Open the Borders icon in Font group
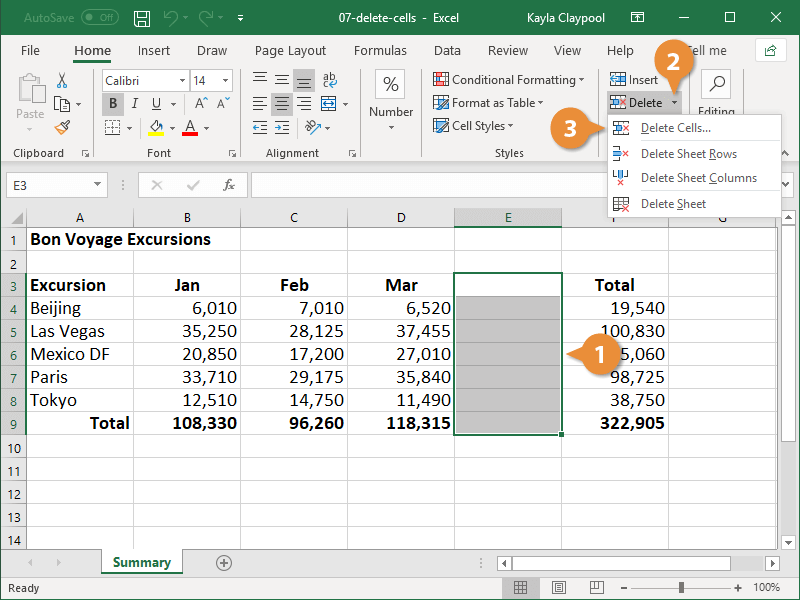The image size is (800, 600). coord(112,128)
